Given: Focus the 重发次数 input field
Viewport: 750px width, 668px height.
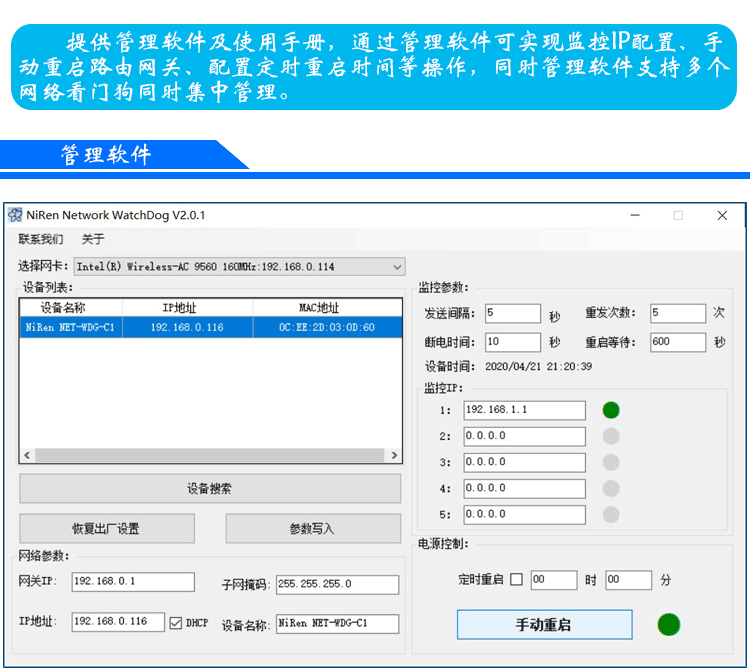Looking at the screenshot, I should (678, 313).
